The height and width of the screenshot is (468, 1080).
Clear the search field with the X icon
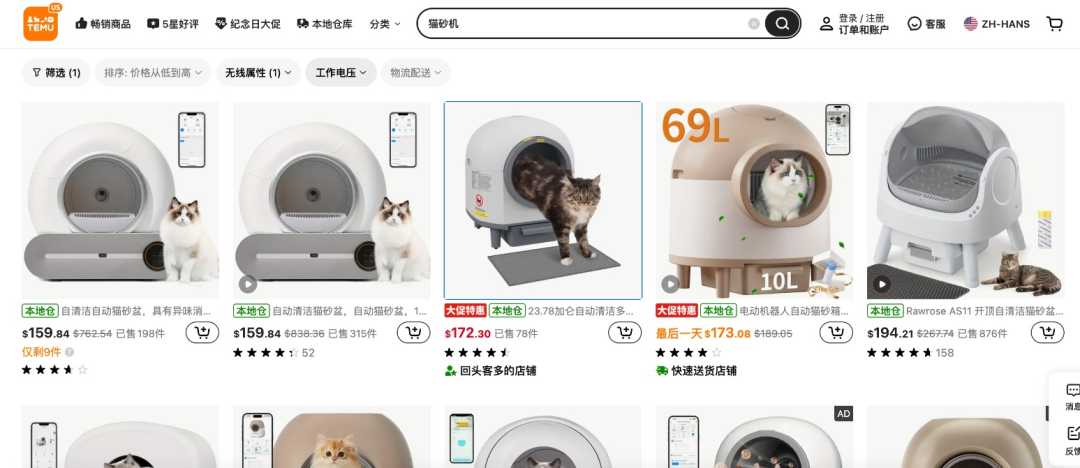pos(754,23)
